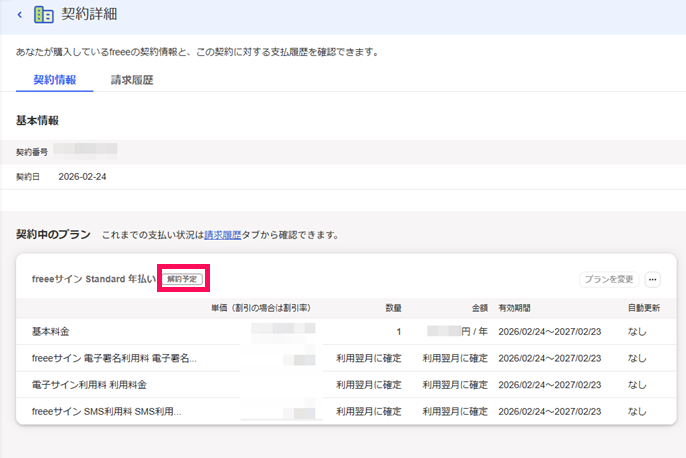686x458 pixels.
Task: Click the building icon beside 契約詳細
Action: click(44, 15)
